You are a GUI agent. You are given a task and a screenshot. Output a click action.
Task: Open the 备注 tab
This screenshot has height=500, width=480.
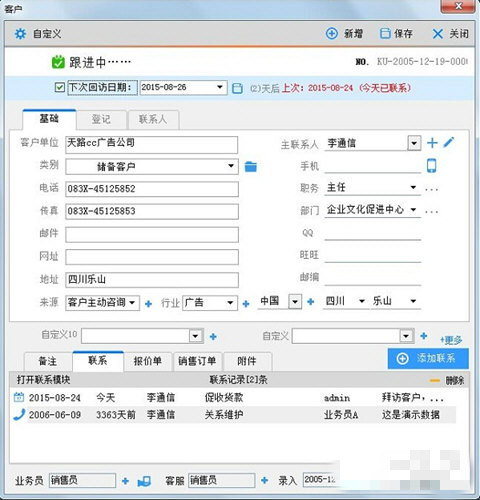(48, 361)
